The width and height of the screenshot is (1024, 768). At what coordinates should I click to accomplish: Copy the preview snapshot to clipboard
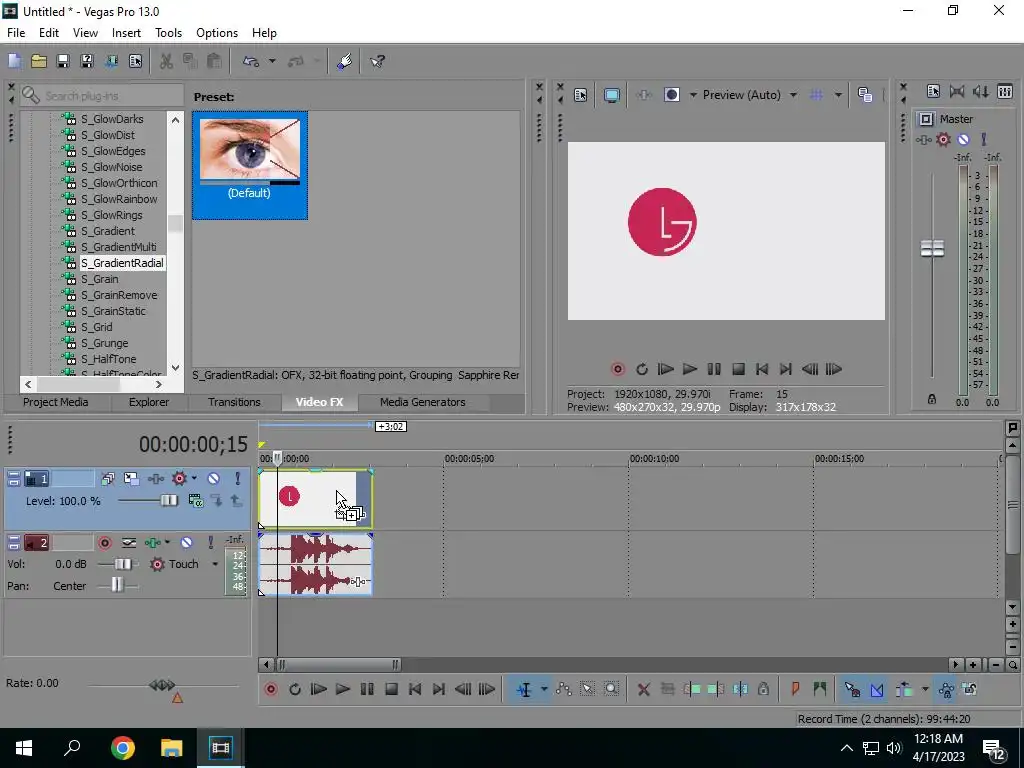(865, 95)
